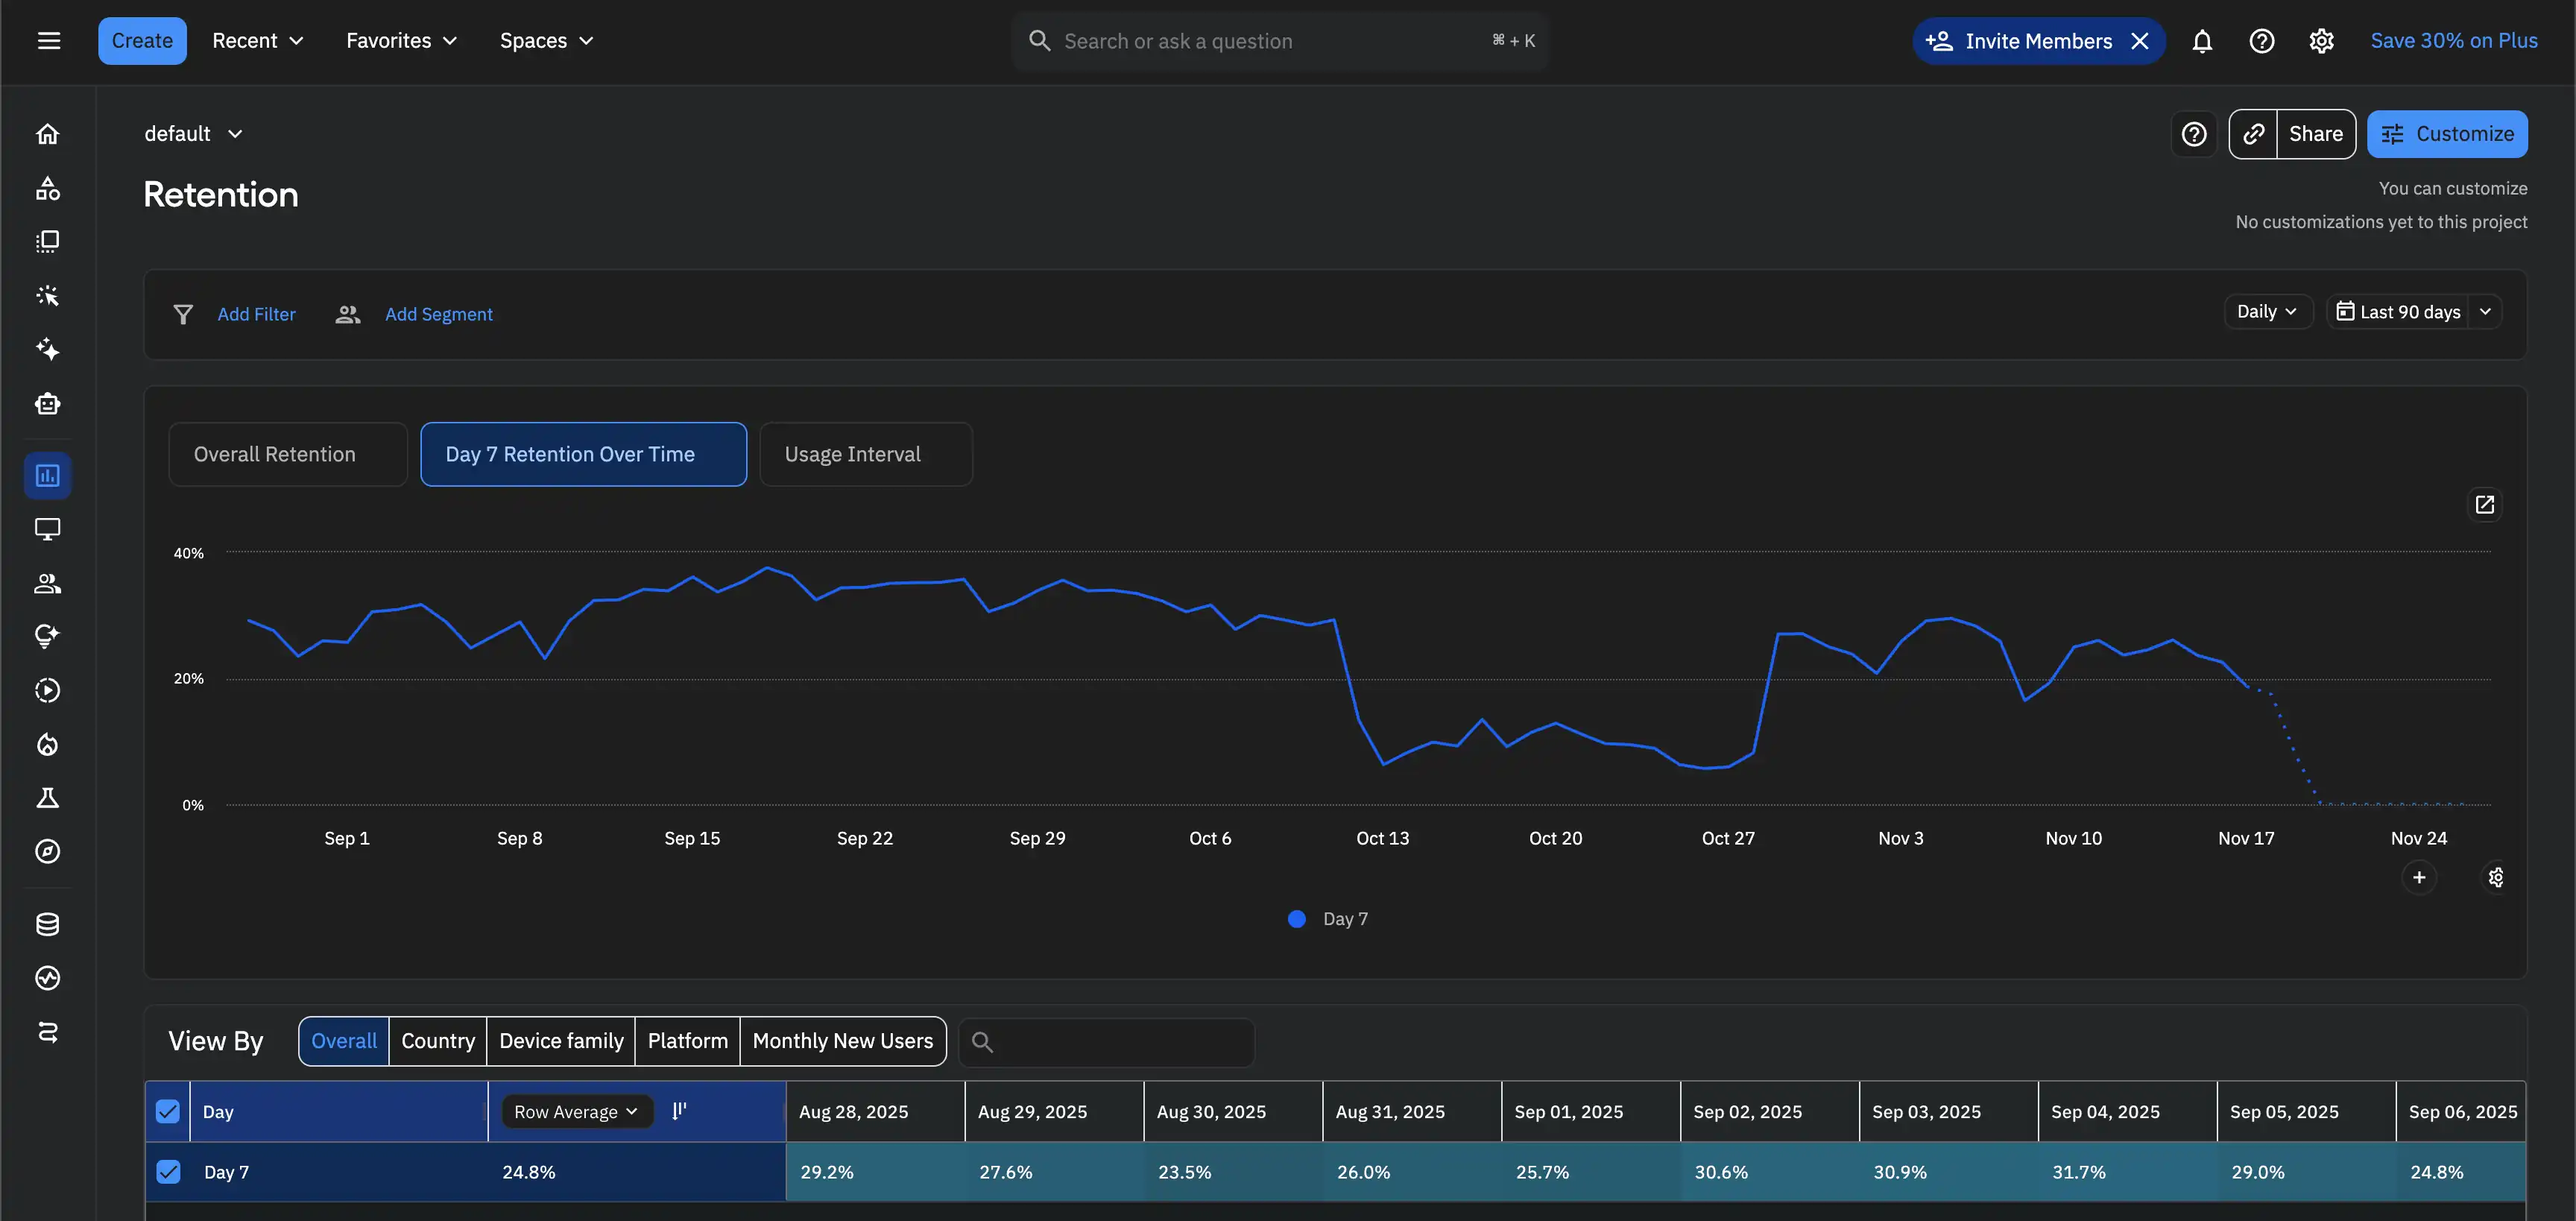This screenshot has width=2576, height=1221.
Task: Open the experiment flask icon in sidebar
Action: (x=47, y=797)
